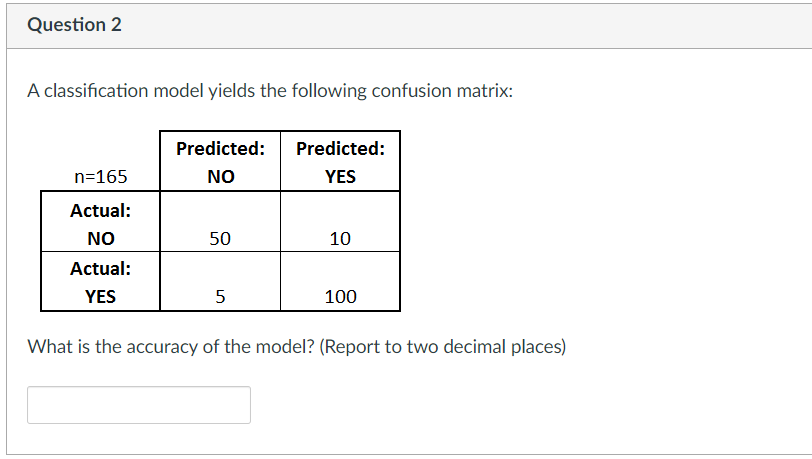
Task: Click the Question 2 header bar background
Action: point(409,26)
